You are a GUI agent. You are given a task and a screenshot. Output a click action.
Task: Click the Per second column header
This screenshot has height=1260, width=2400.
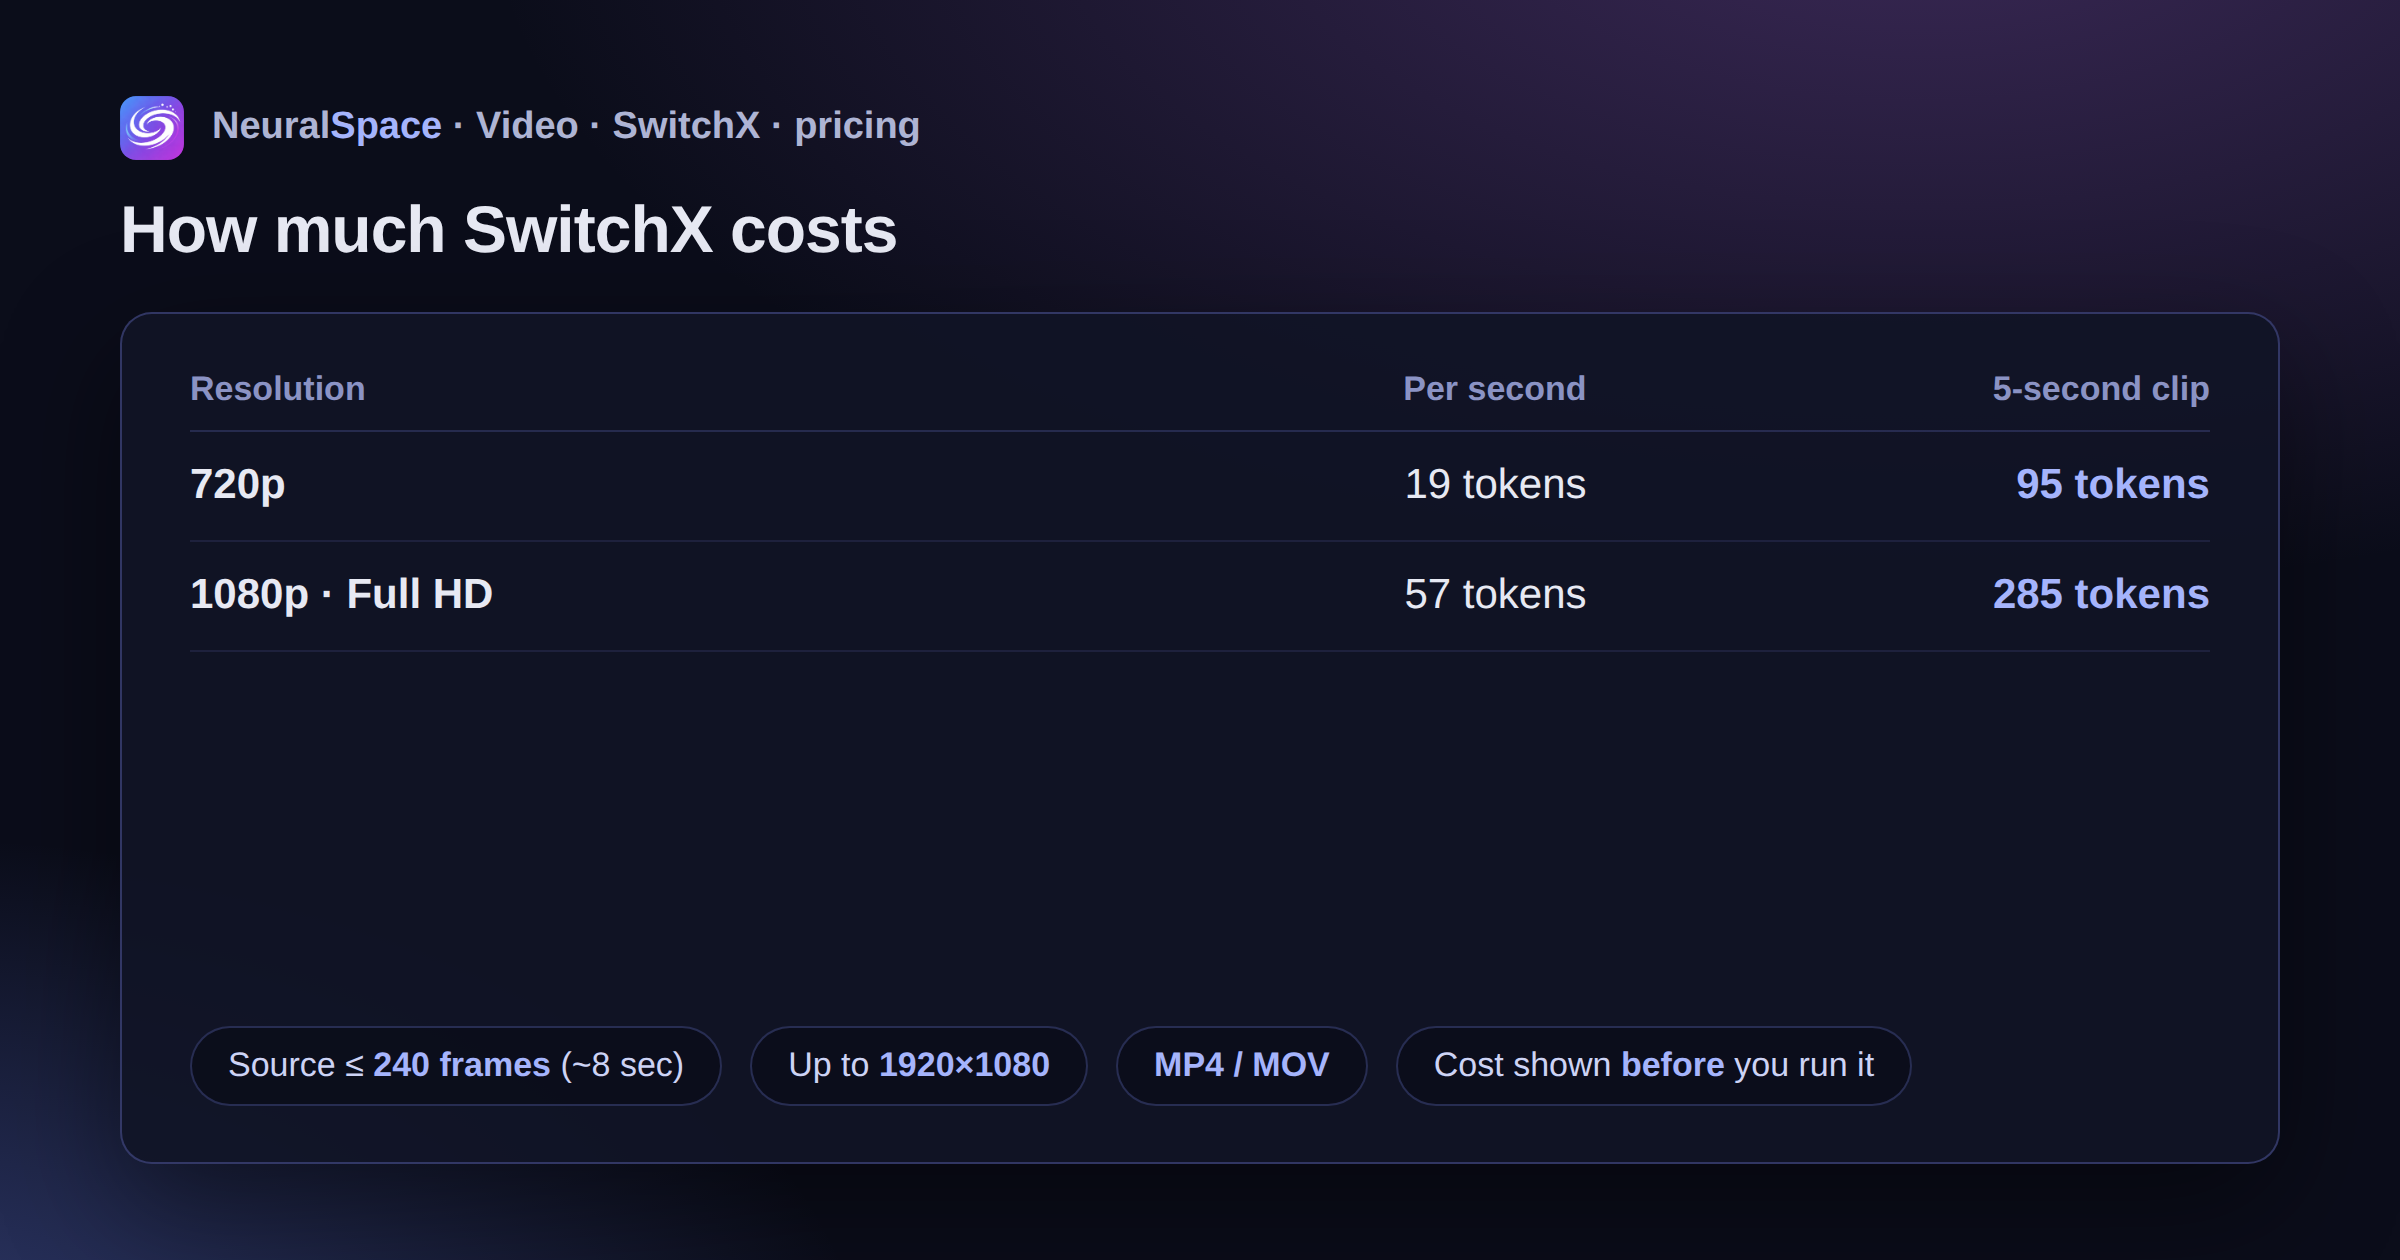1494,388
